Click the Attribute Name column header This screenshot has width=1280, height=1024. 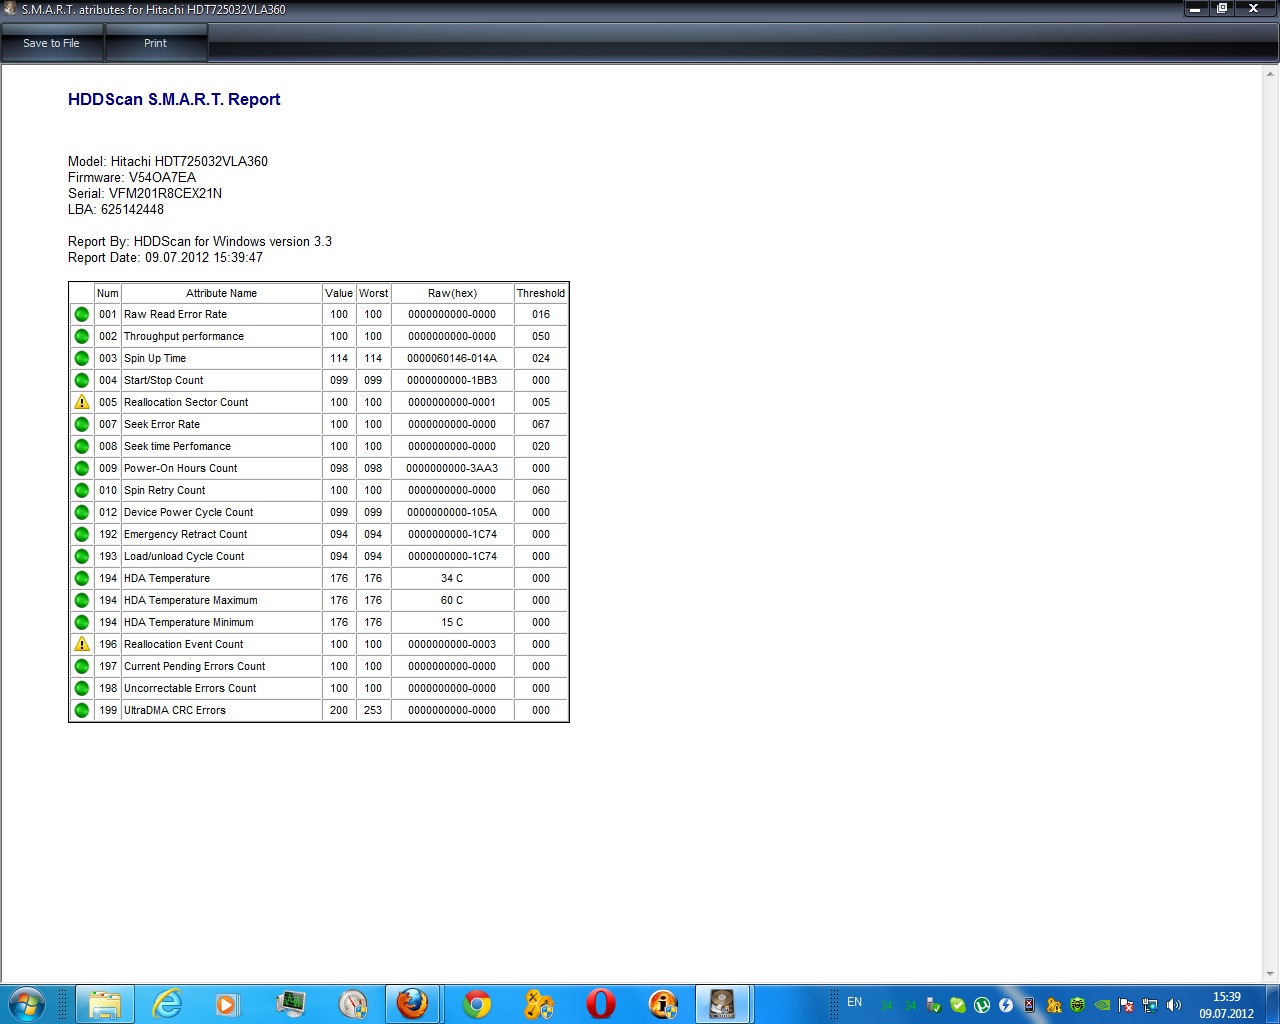[x=222, y=293]
